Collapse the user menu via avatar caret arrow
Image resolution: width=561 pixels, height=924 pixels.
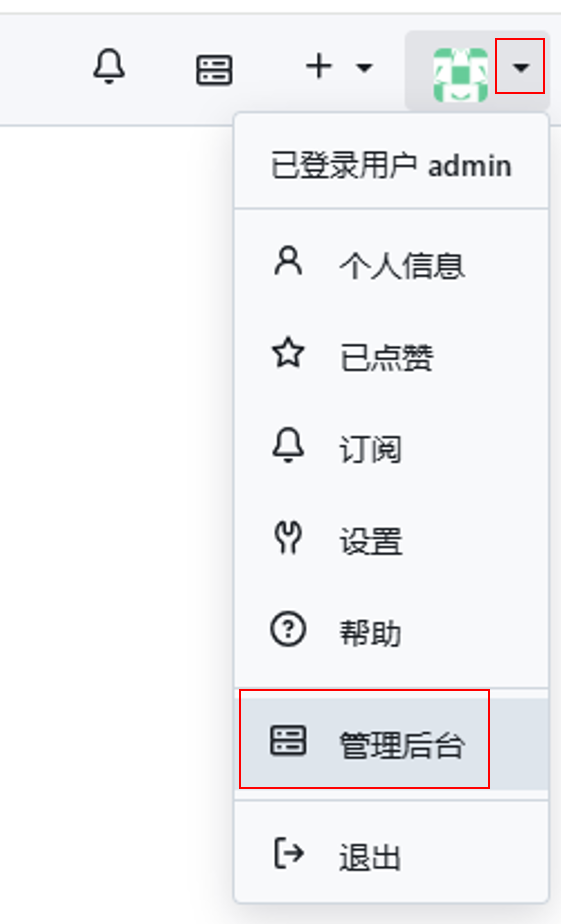point(520,68)
